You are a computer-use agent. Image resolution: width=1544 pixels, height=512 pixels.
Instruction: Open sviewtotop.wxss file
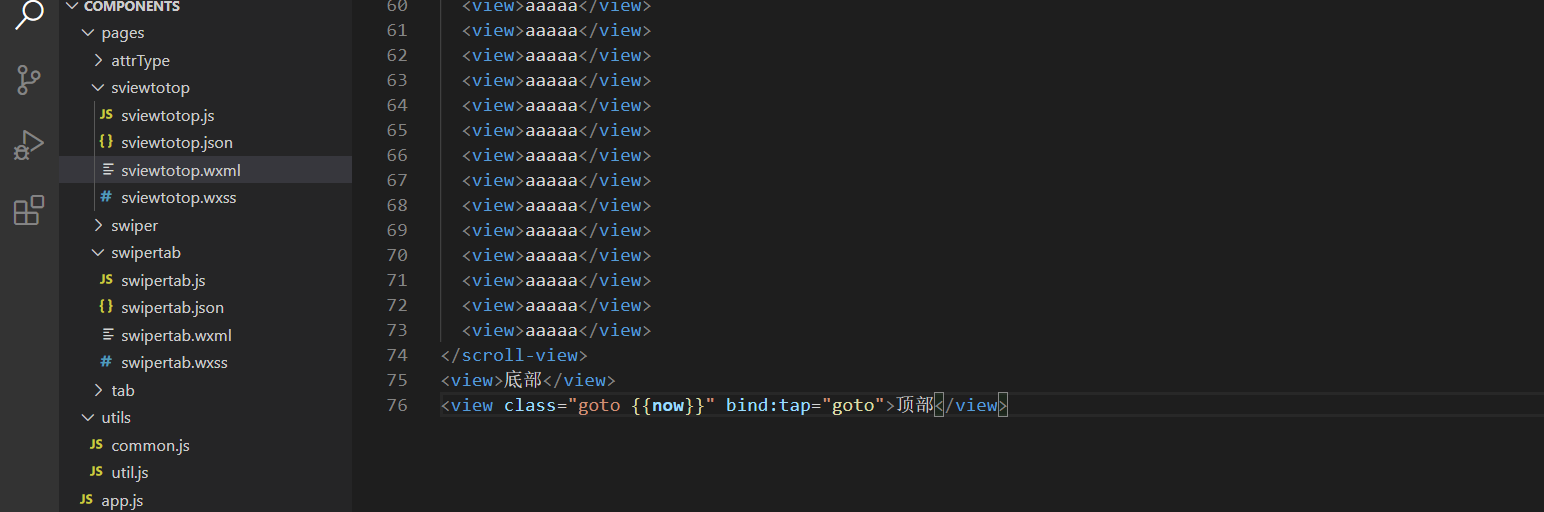pos(179,198)
